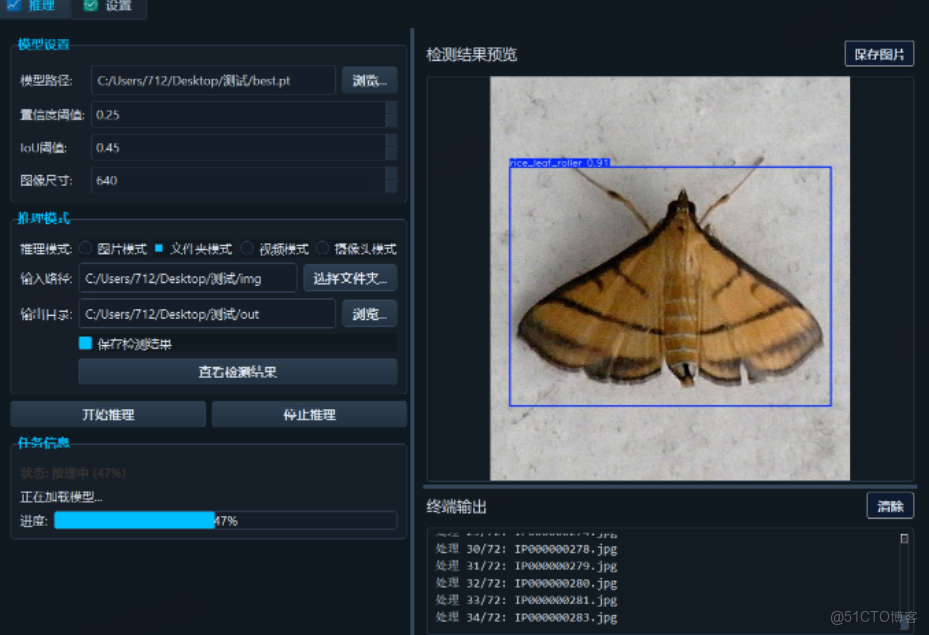Image resolution: width=929 pixels, height=635 pixels.
Task: Click terminal line IP000000281.jpg
Action: (x=526, y=601)
